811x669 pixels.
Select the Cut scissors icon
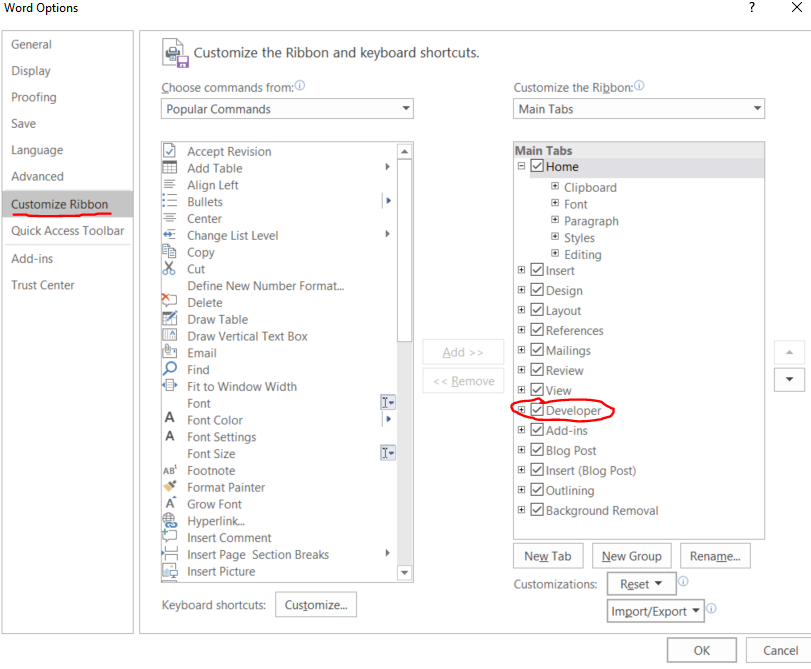[169, 268]
